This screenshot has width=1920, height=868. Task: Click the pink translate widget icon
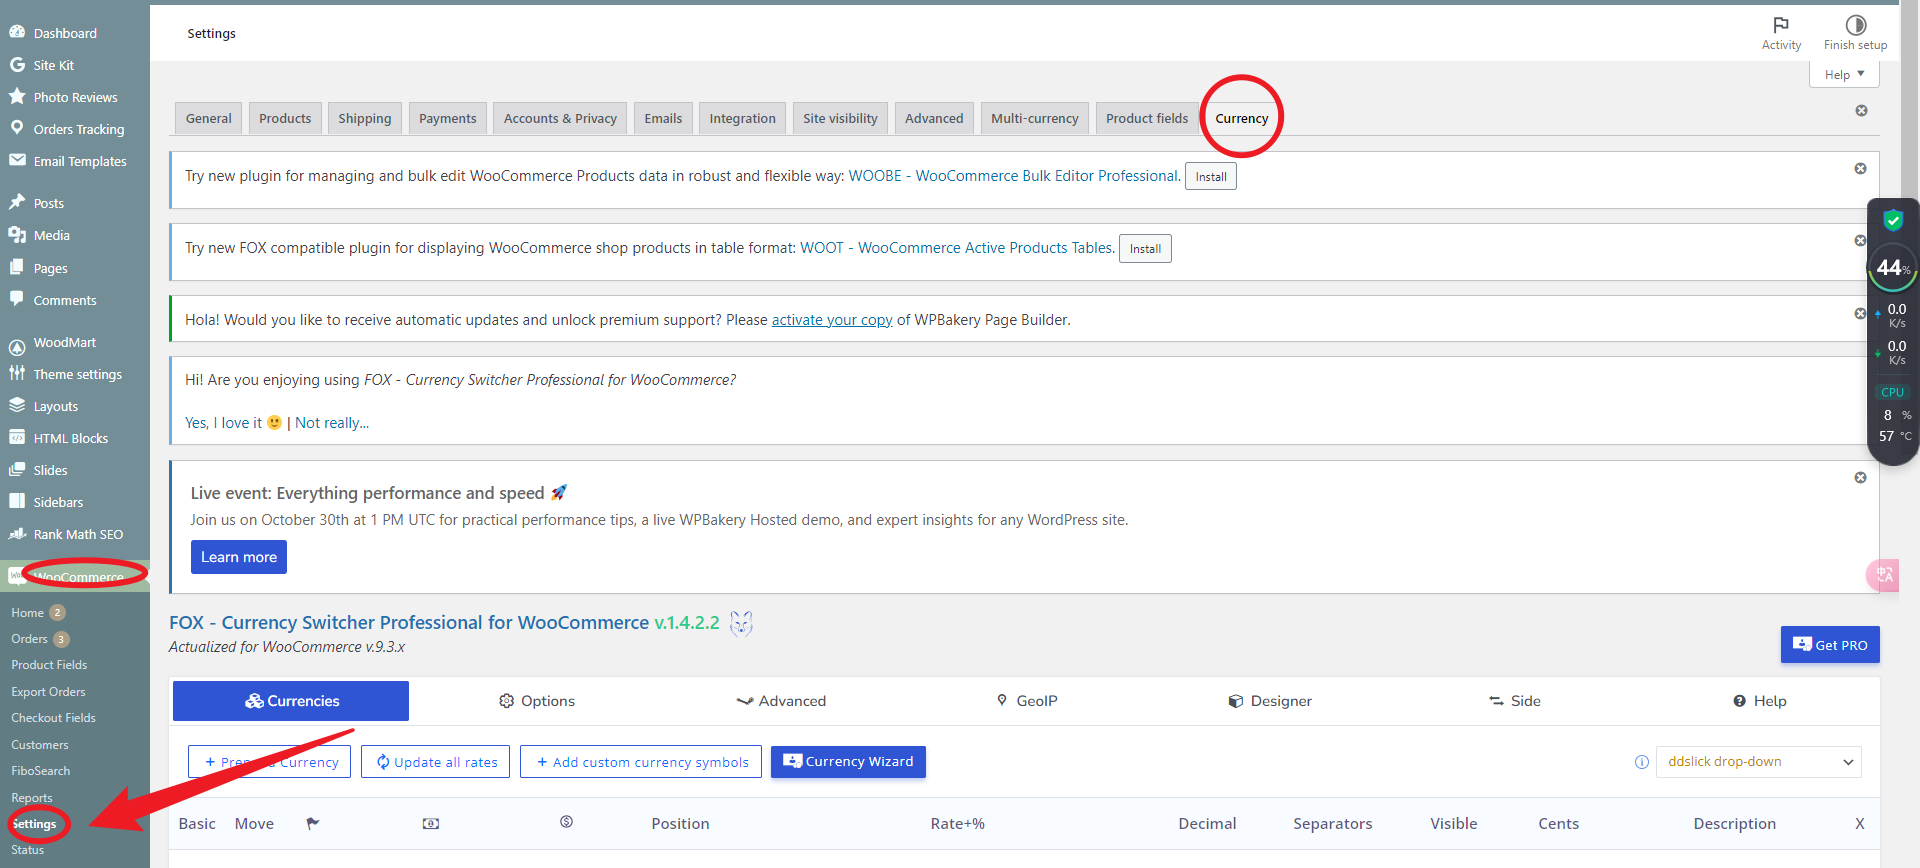pyautogui.click(x=1883, y=575)
